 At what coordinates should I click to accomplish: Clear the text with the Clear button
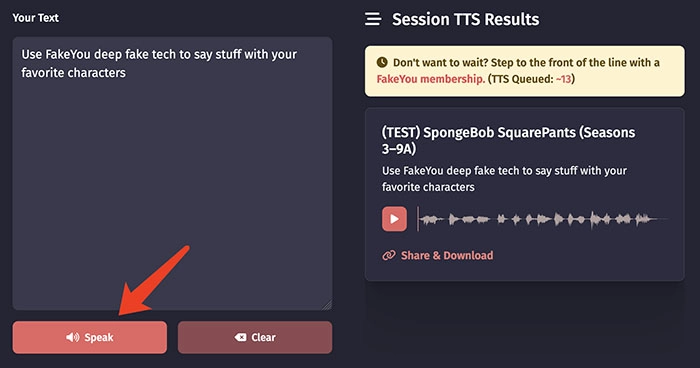coord(255,337)
